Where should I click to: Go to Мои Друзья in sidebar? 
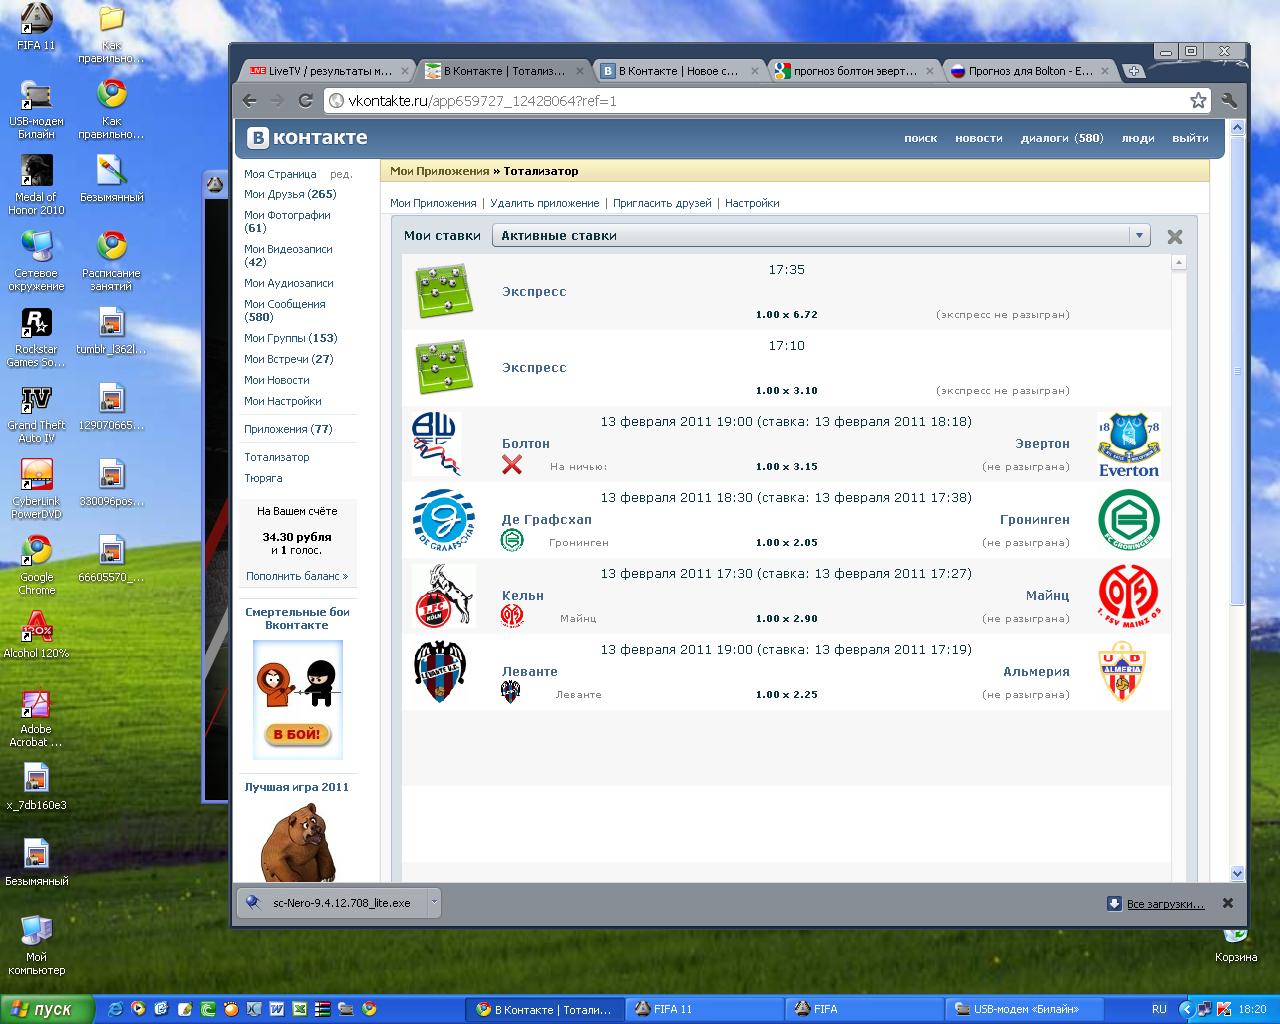[x=290, y=194]
